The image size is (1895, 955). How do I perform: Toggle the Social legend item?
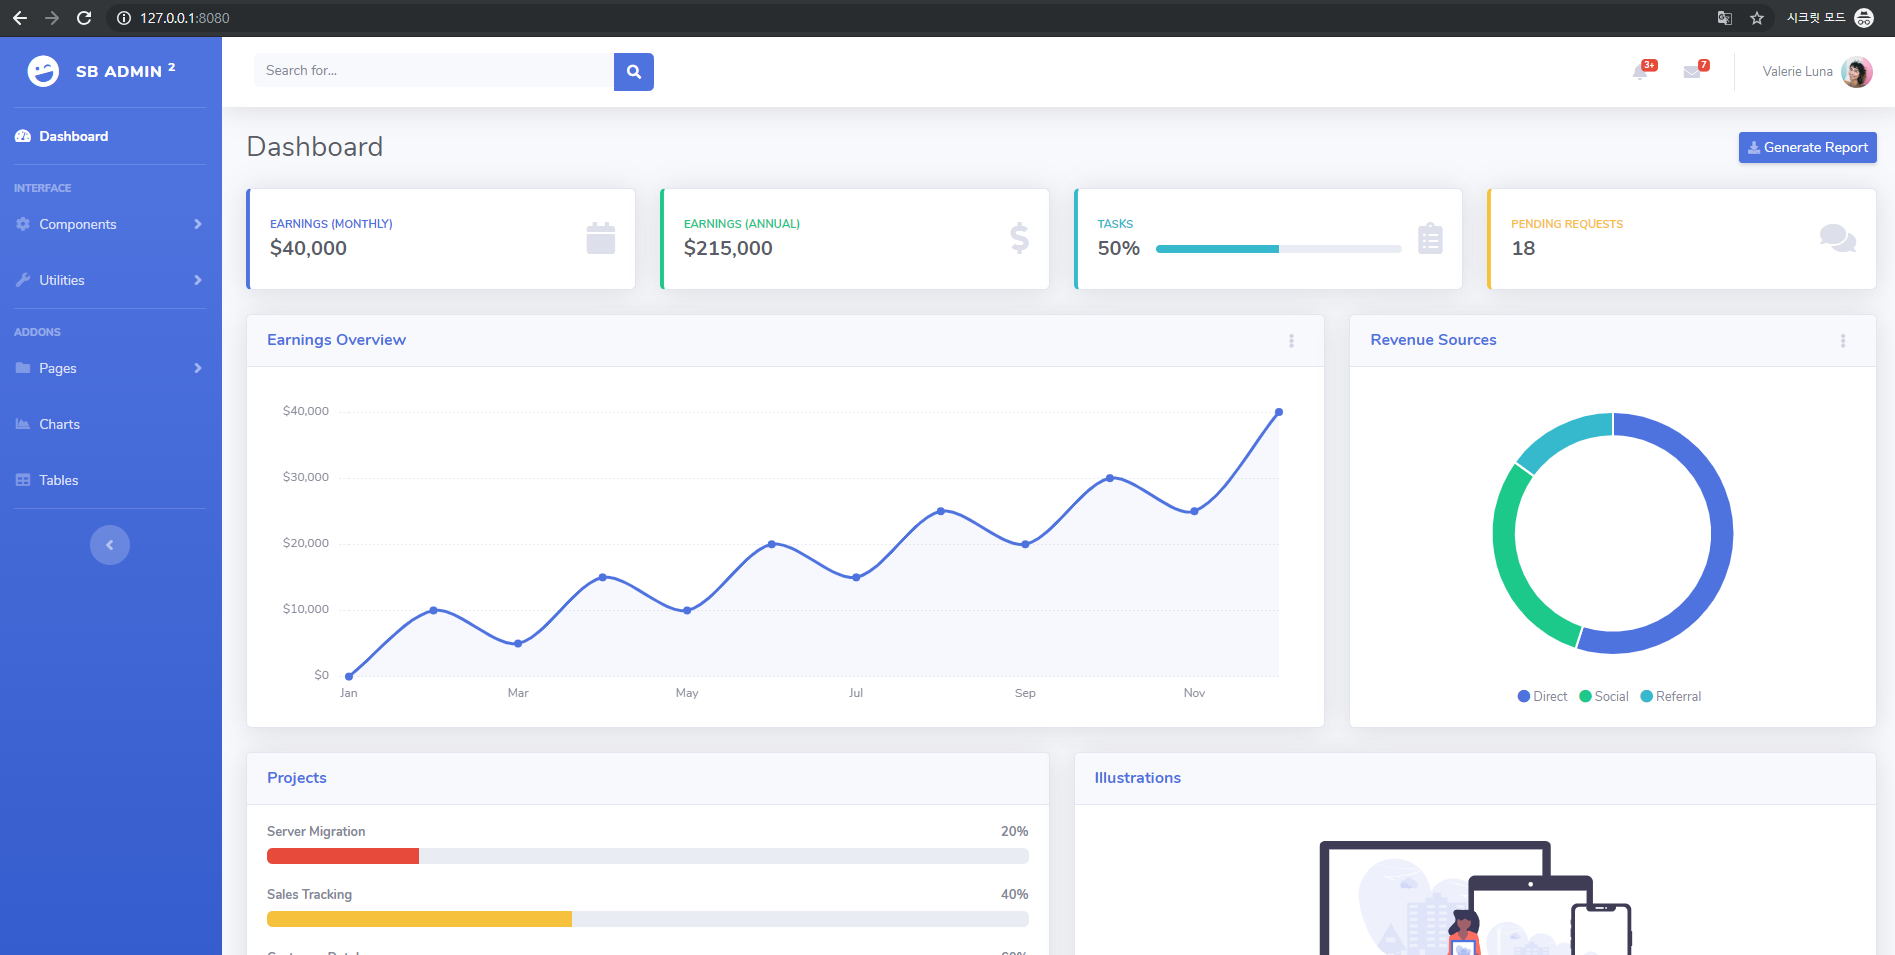[1604, 697]
